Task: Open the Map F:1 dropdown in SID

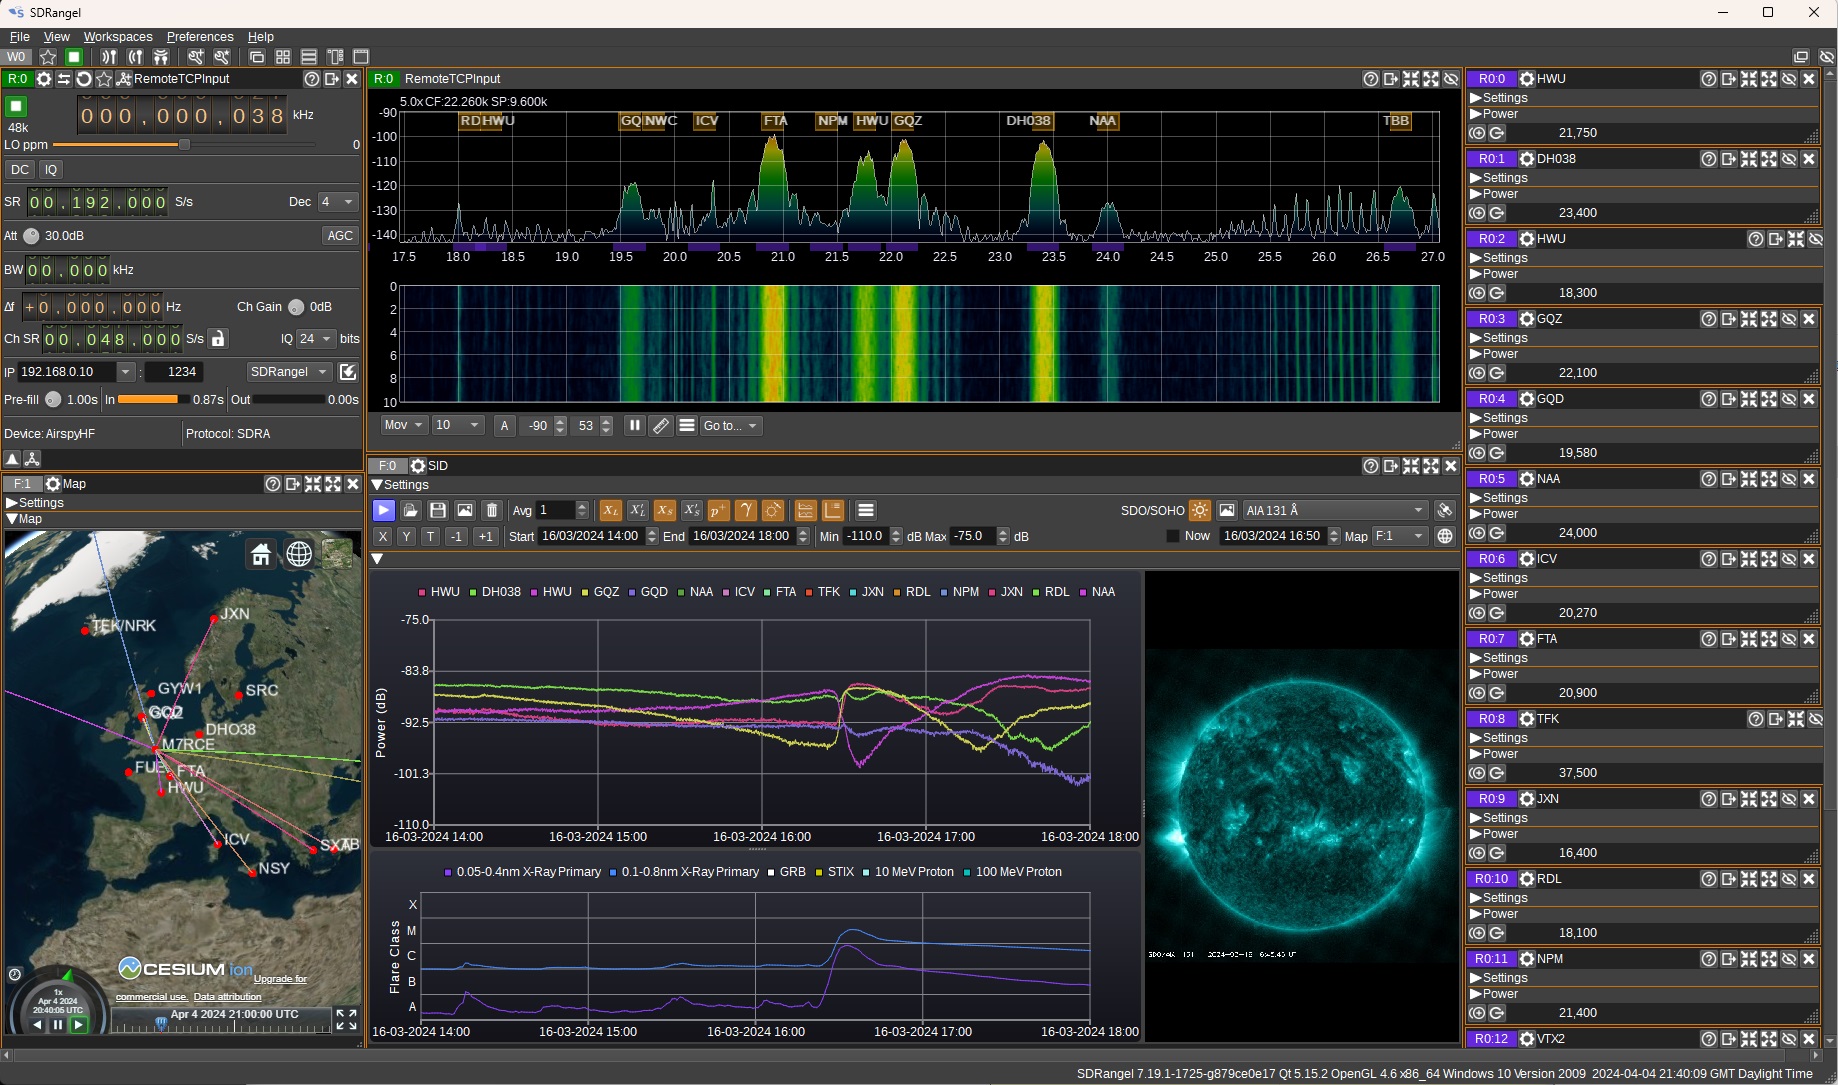Action: pyautogui.click(x=1399, y=537)
